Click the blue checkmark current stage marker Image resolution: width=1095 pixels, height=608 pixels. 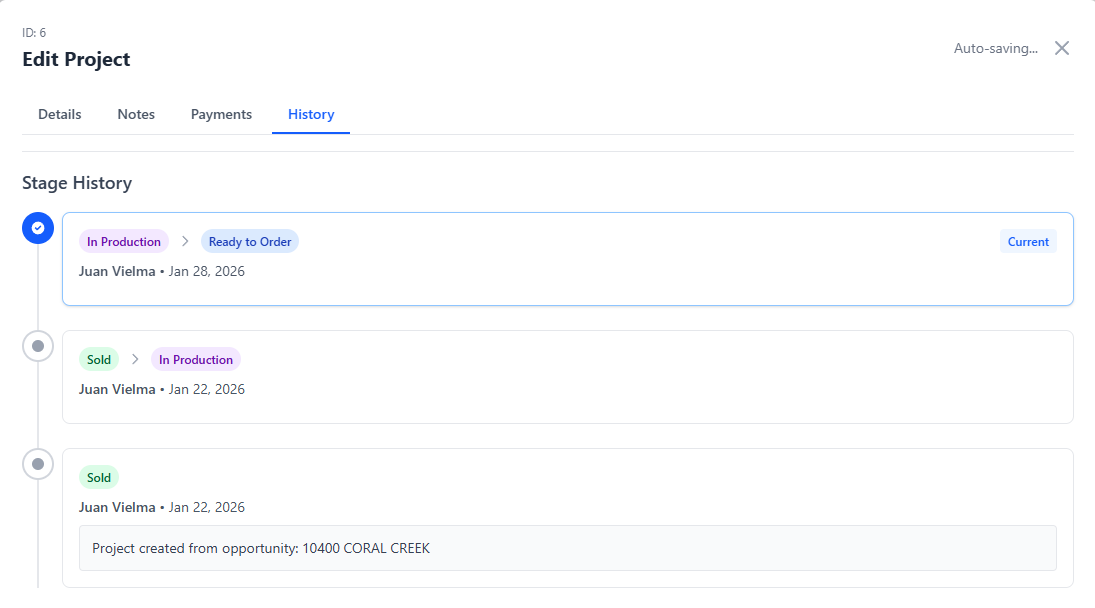coord(38,228)
